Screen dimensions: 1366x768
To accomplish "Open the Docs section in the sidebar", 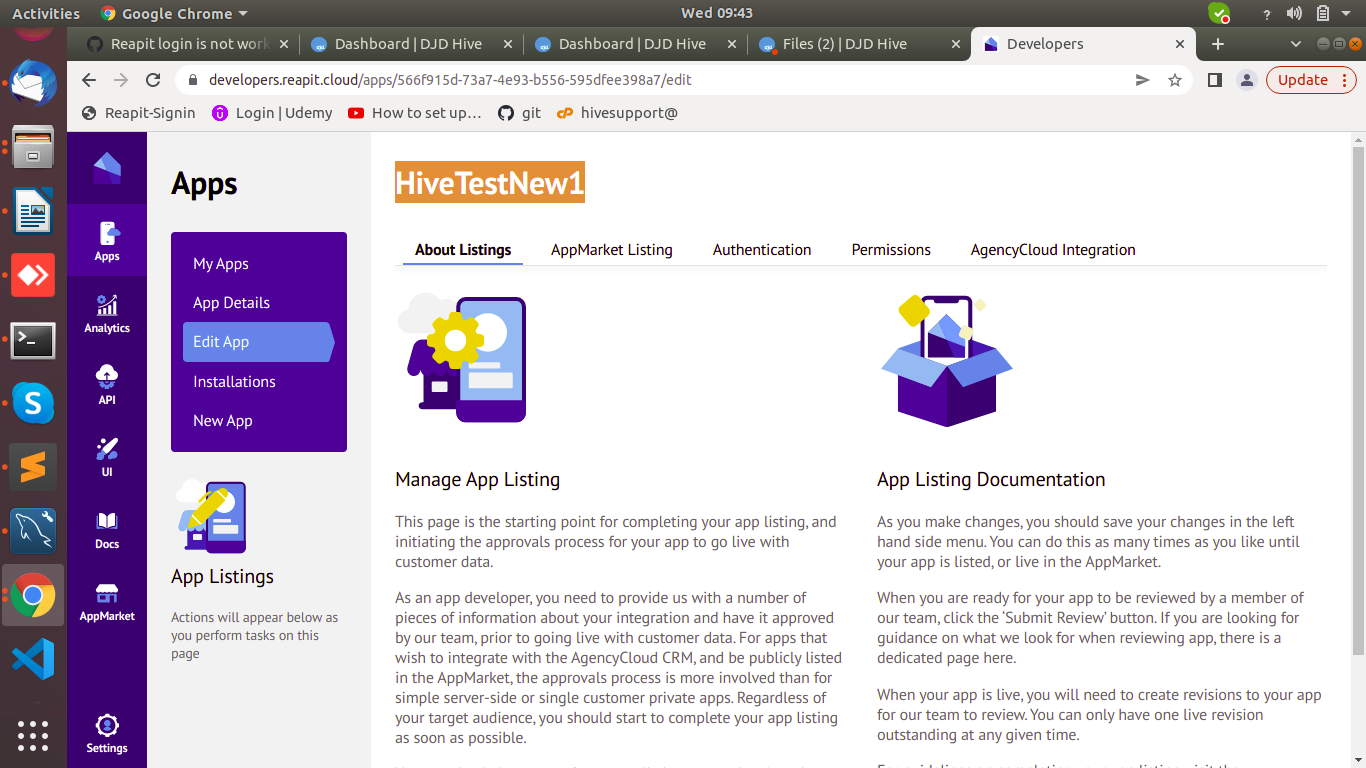I will tap(106, 528).
